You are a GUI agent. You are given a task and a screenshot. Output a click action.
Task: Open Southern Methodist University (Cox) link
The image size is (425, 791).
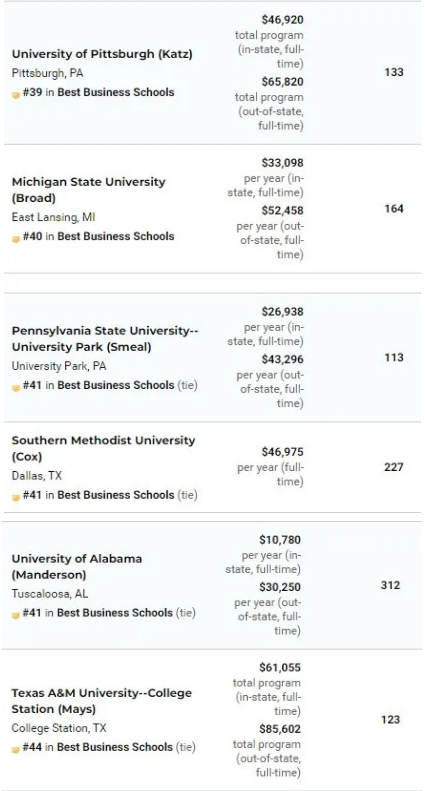[103, 448]
